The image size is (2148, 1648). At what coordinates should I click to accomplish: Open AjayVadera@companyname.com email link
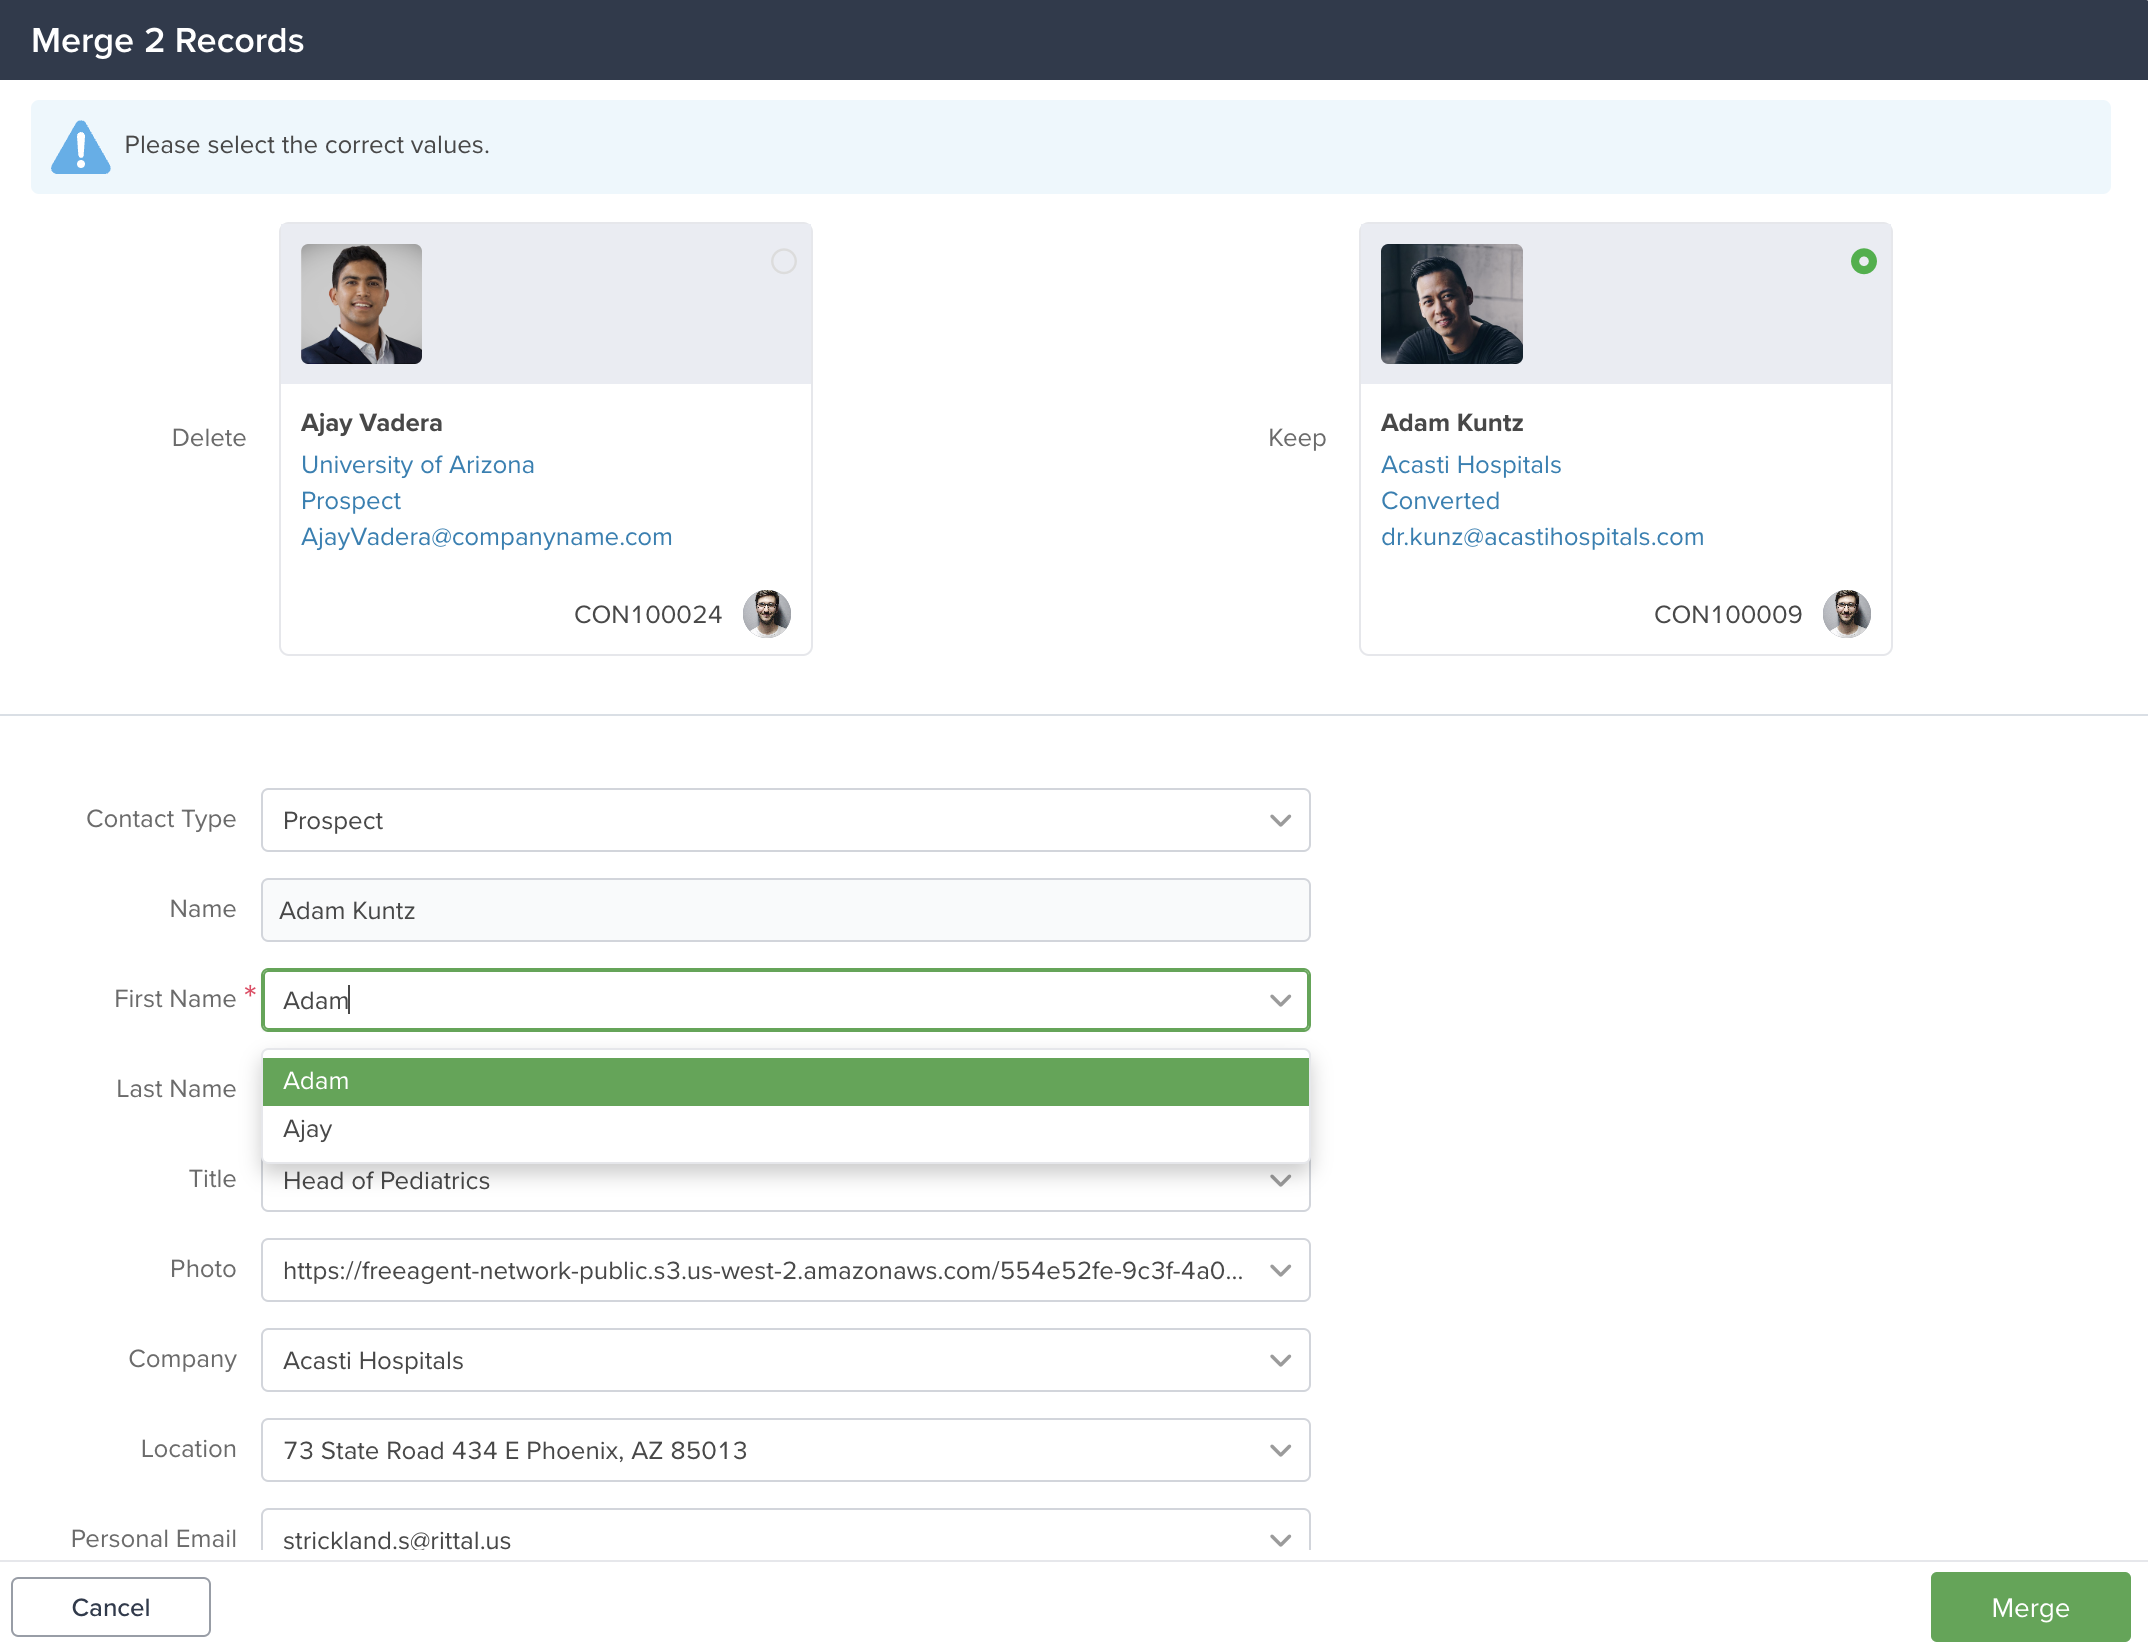coord(487,537)
